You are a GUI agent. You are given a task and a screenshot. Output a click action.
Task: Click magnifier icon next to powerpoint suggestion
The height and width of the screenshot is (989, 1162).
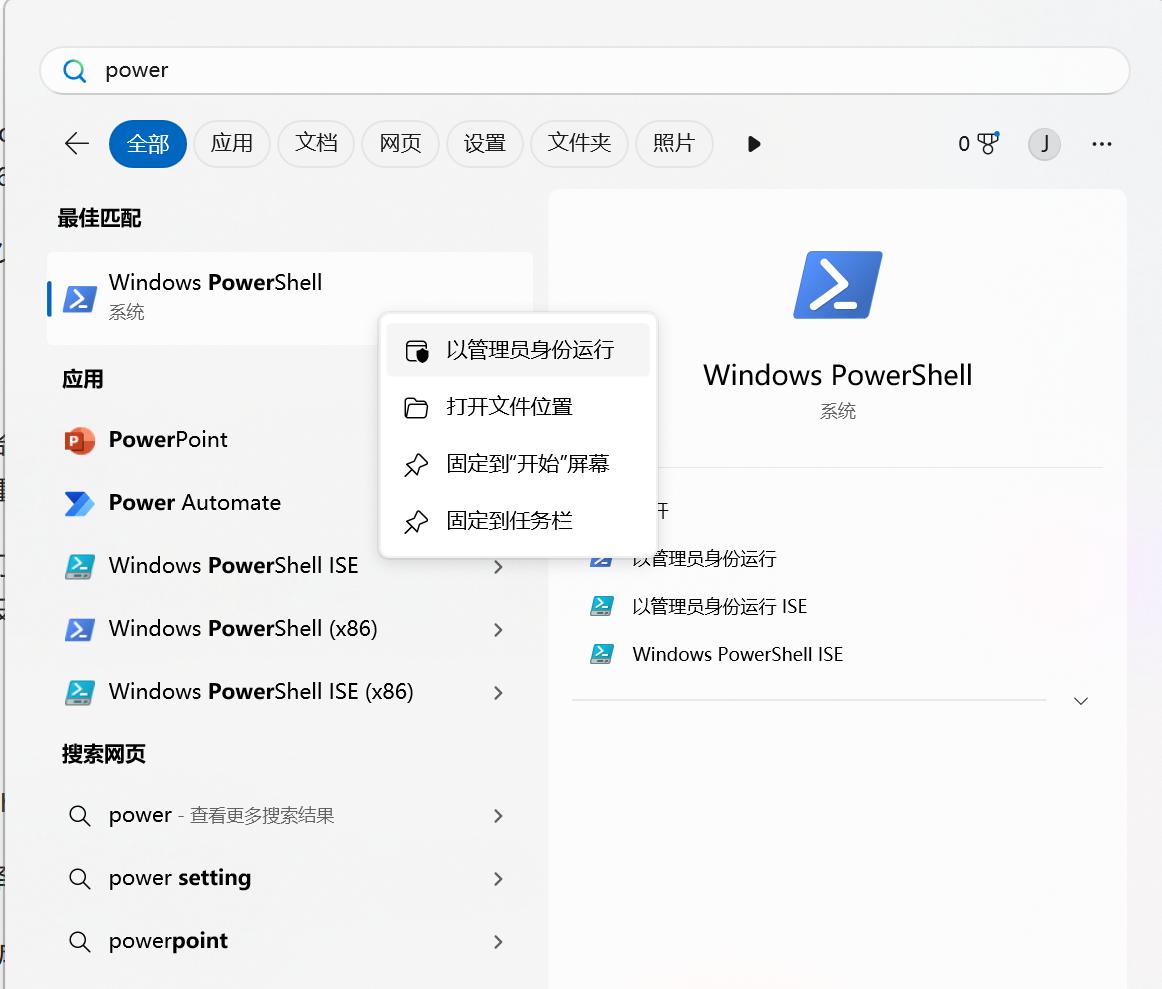point(79,942)
